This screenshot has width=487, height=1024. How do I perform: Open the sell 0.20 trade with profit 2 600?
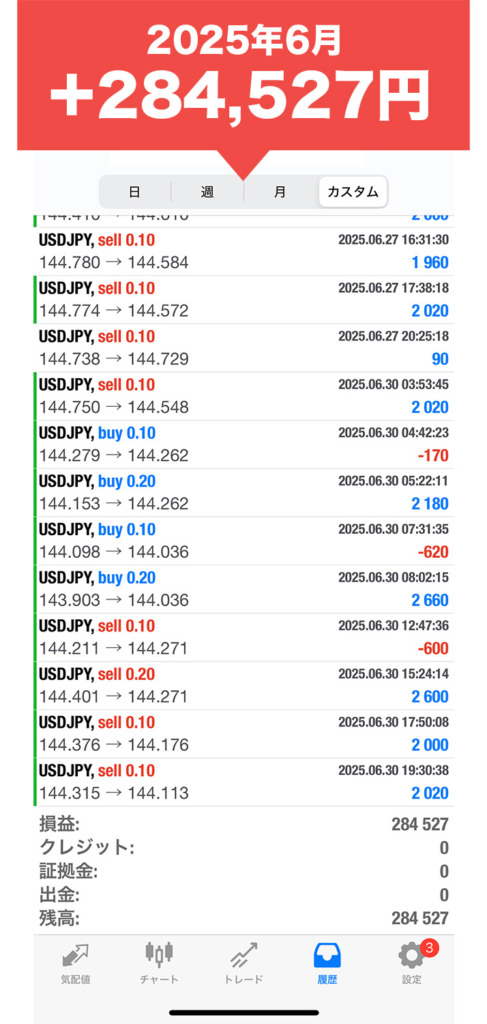(243, 686)
